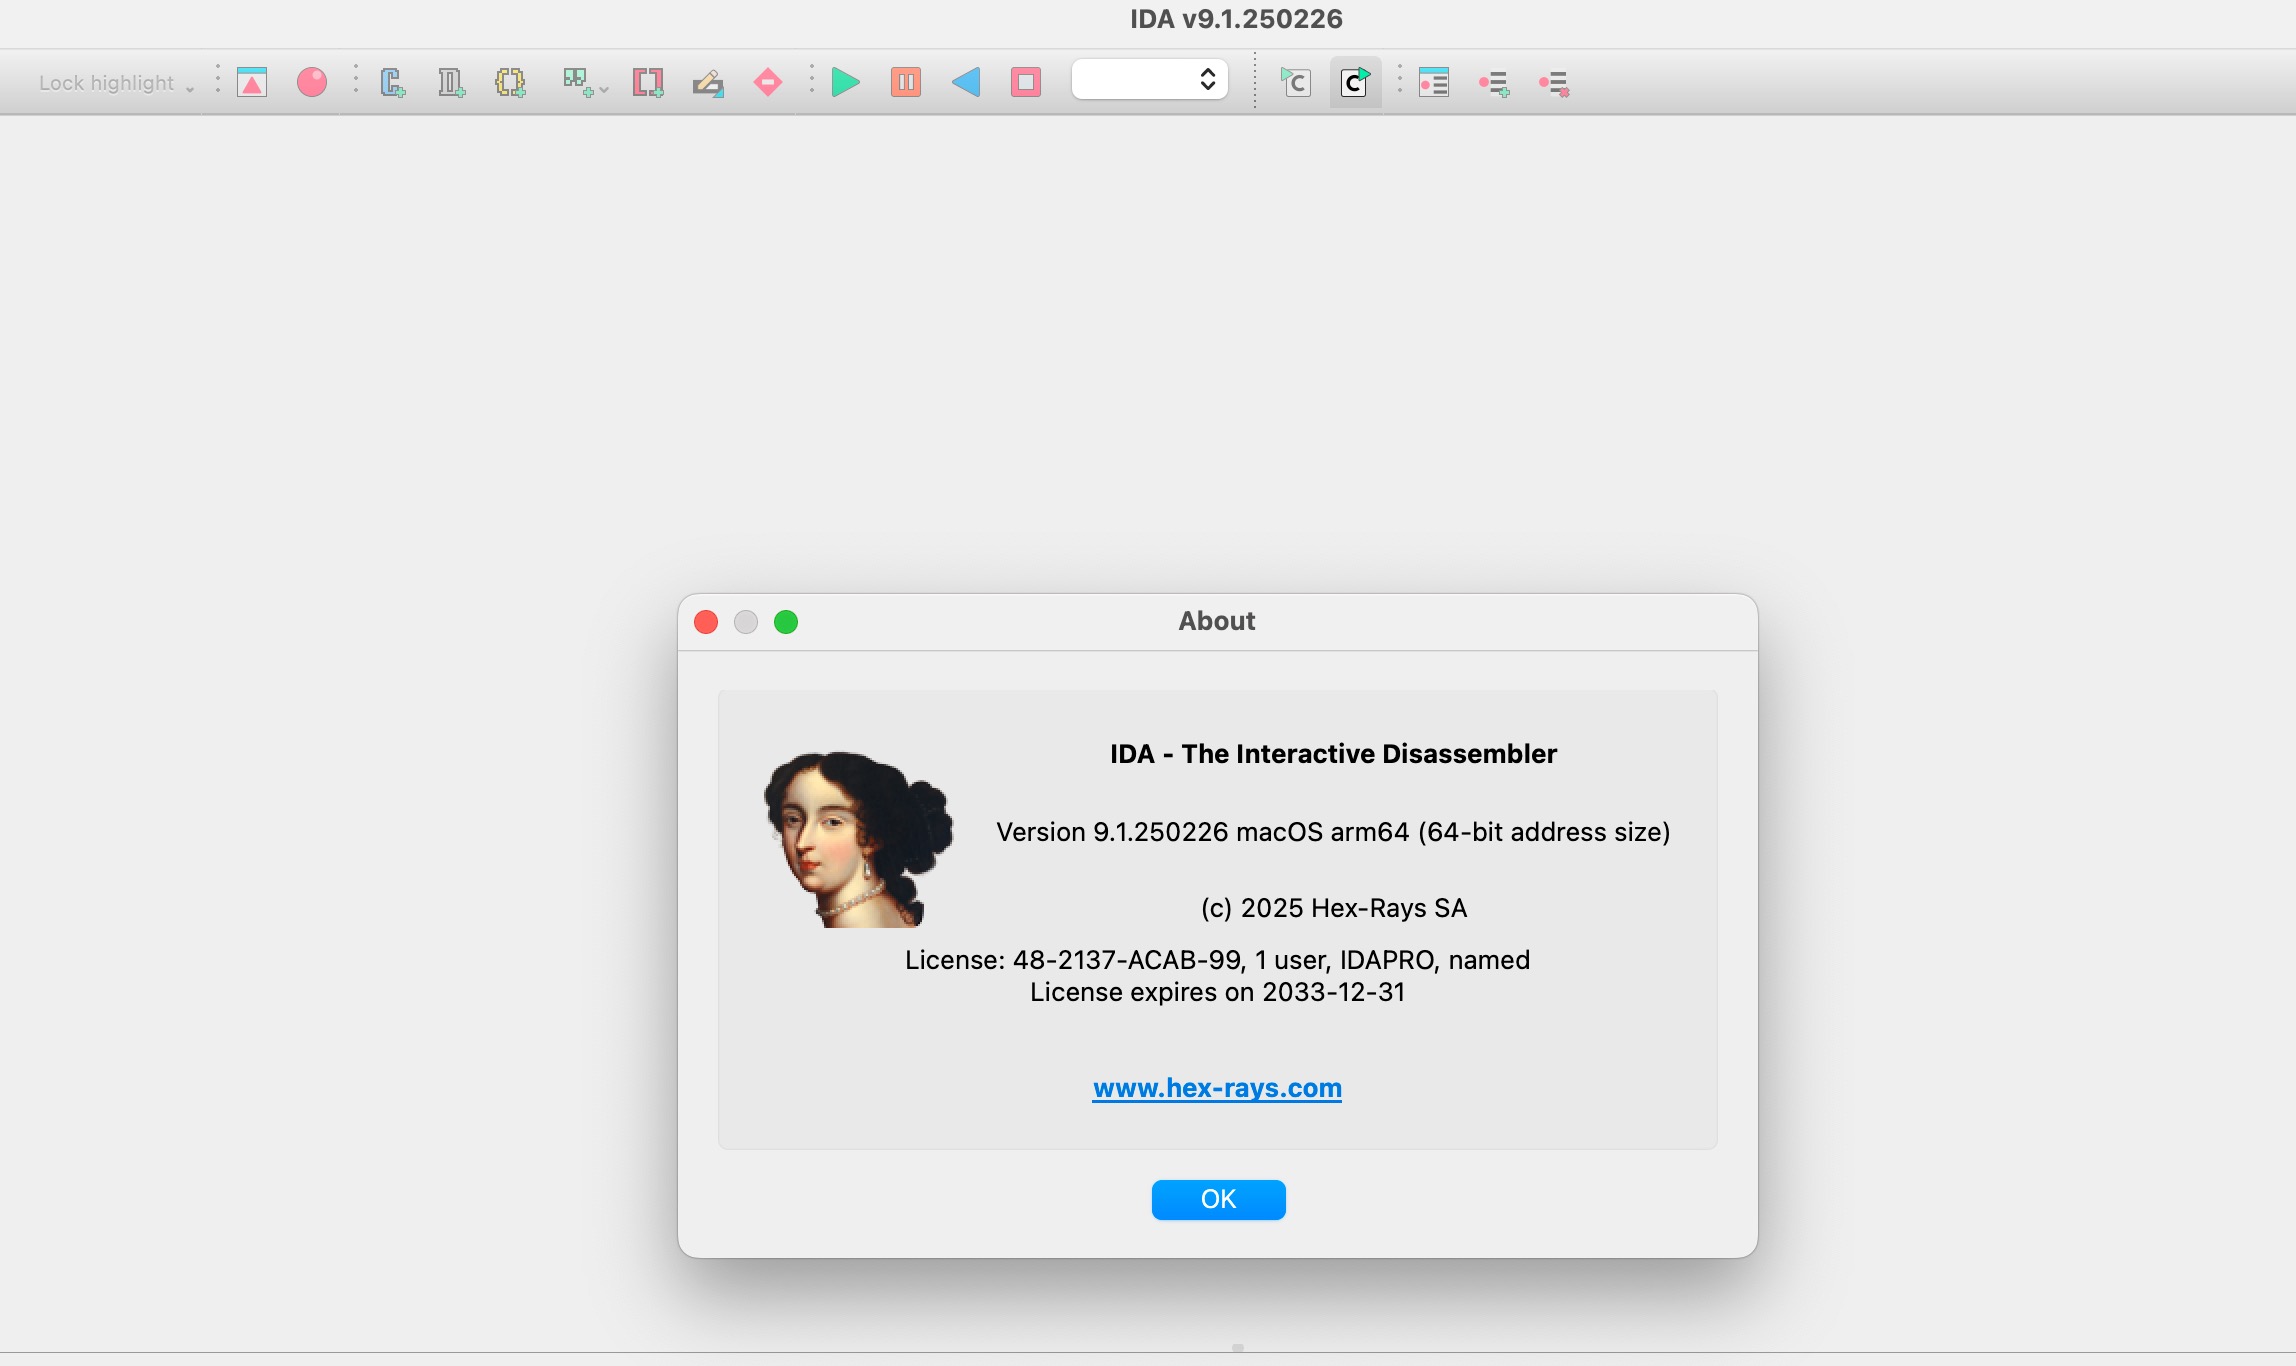The image size is (2296, 1366).
Task: Click the blue C insert-code toolbar icon
Action: [392, 82]
